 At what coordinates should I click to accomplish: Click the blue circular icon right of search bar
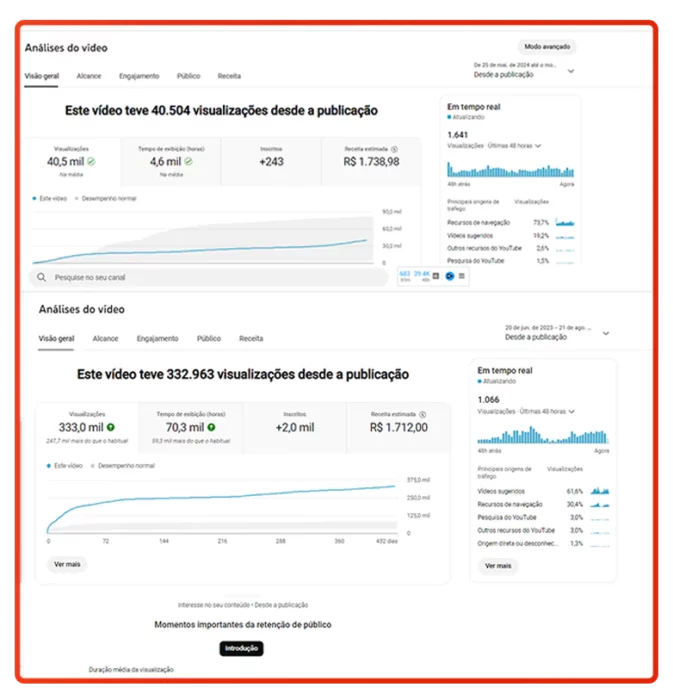(x=450, y=275)
